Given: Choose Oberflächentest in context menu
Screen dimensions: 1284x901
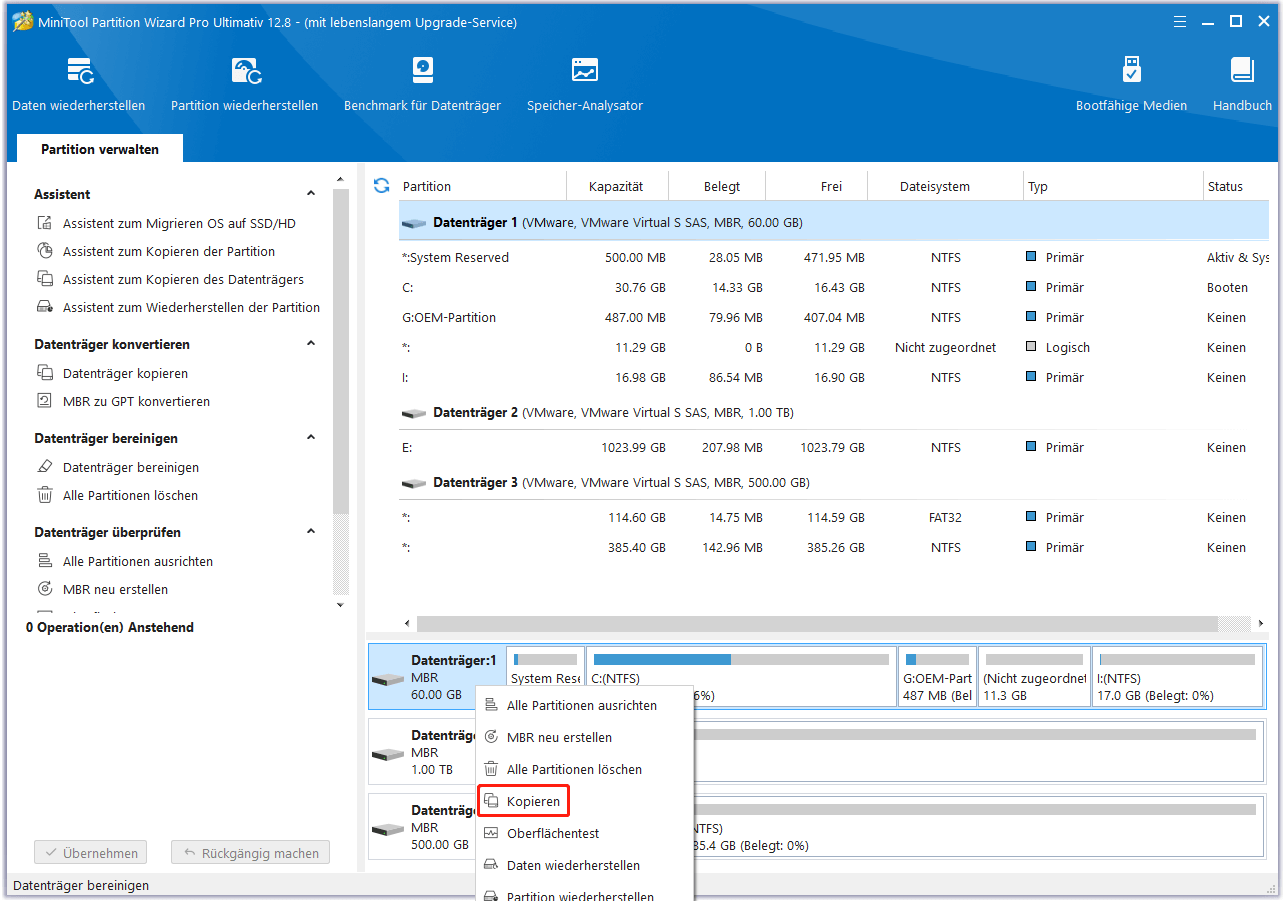Looking at the screenshot, I should pyautogui.click(x=585, y=834).
